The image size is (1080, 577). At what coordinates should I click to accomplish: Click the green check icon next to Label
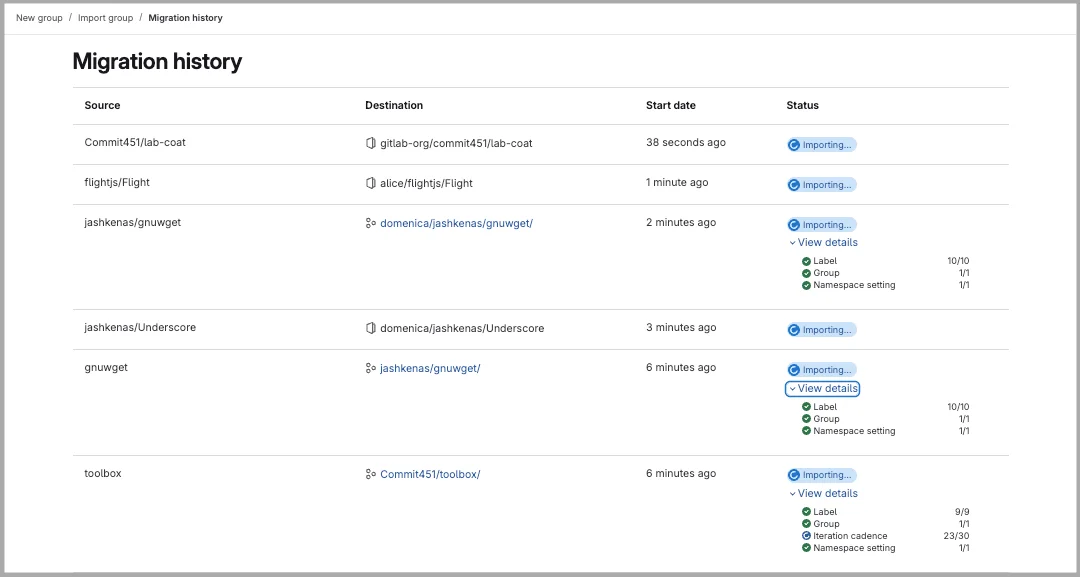(807, 260)
